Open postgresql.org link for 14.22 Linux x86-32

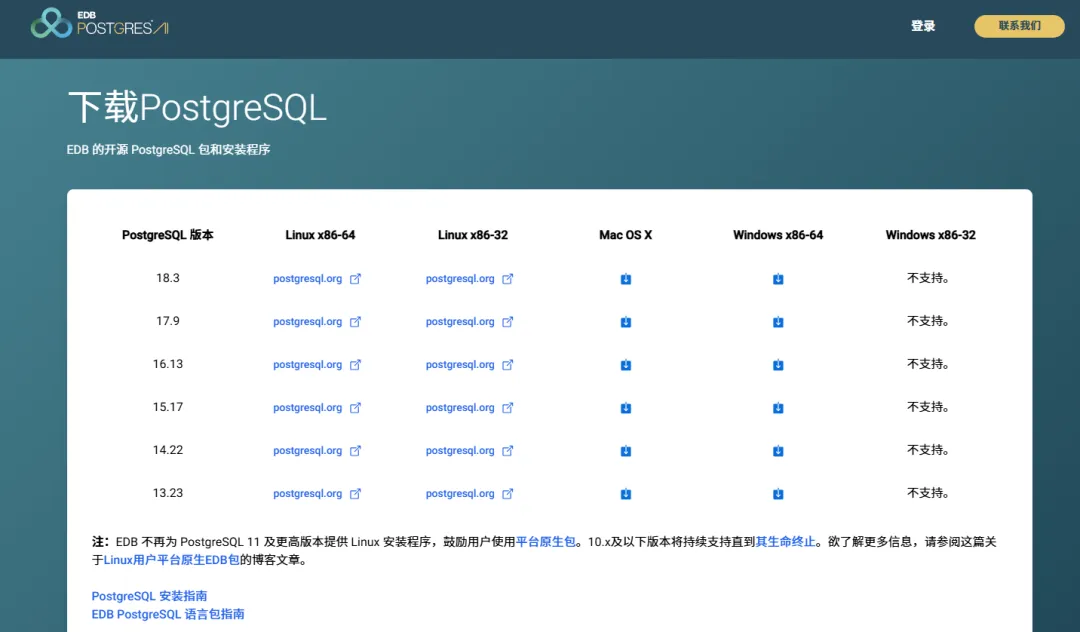coord(460,451)
